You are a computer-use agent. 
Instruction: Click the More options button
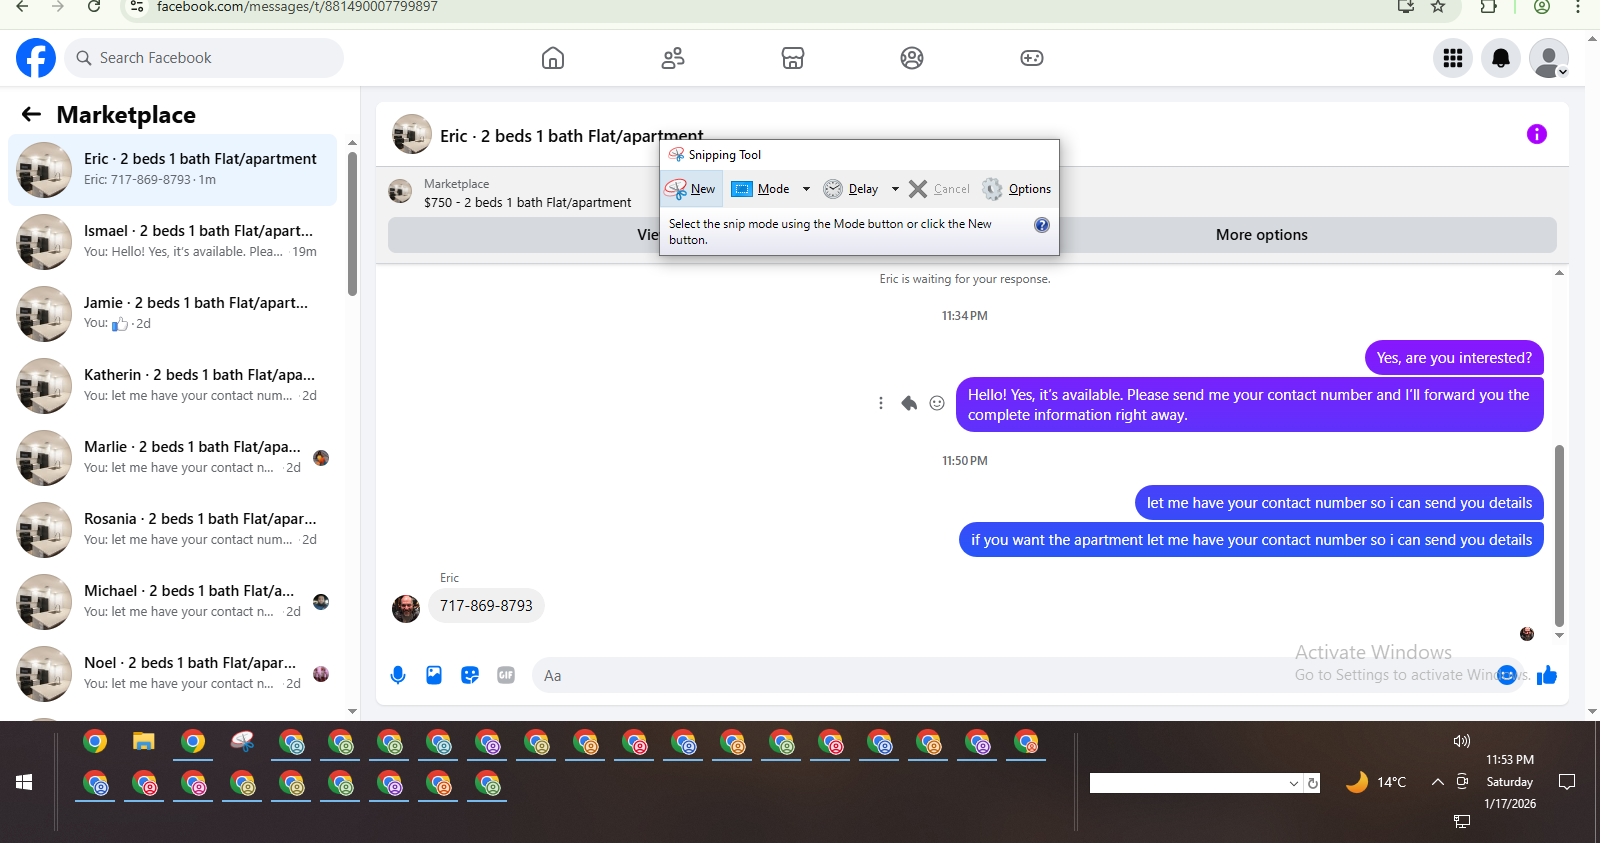pyautogui.click(x=1262, y=235)
